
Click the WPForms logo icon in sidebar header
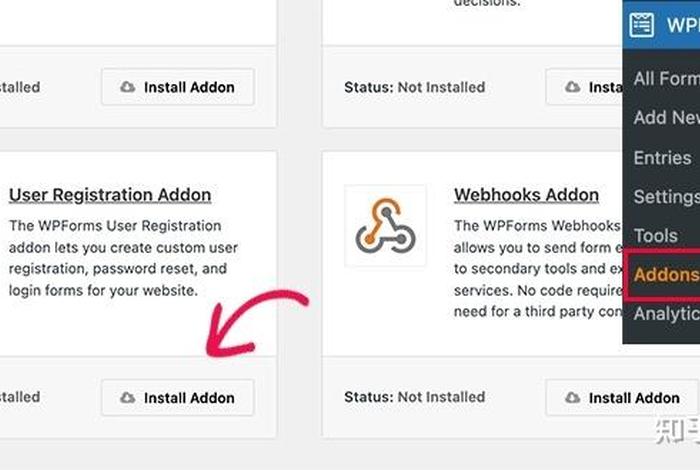pos(641,25)
